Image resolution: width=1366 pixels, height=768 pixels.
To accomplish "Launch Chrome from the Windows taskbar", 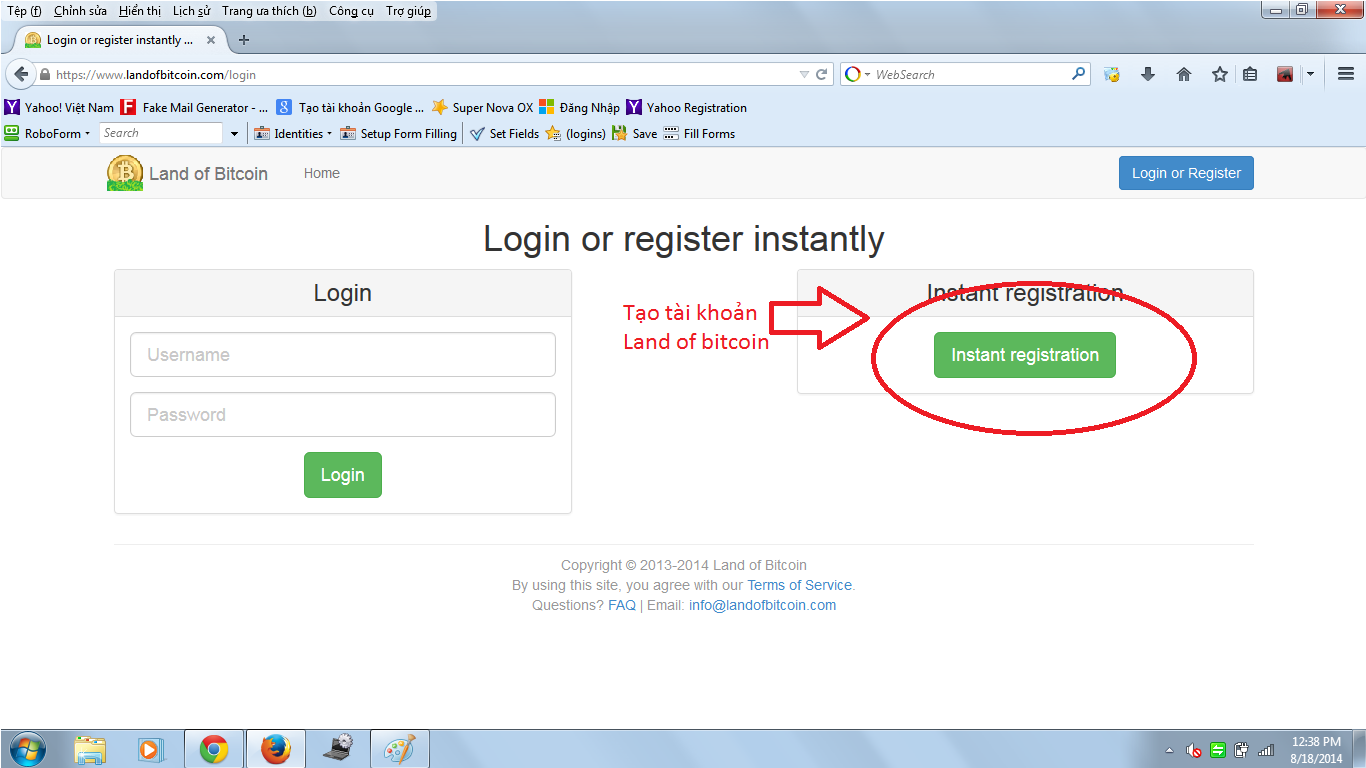I will coord(214,749).
